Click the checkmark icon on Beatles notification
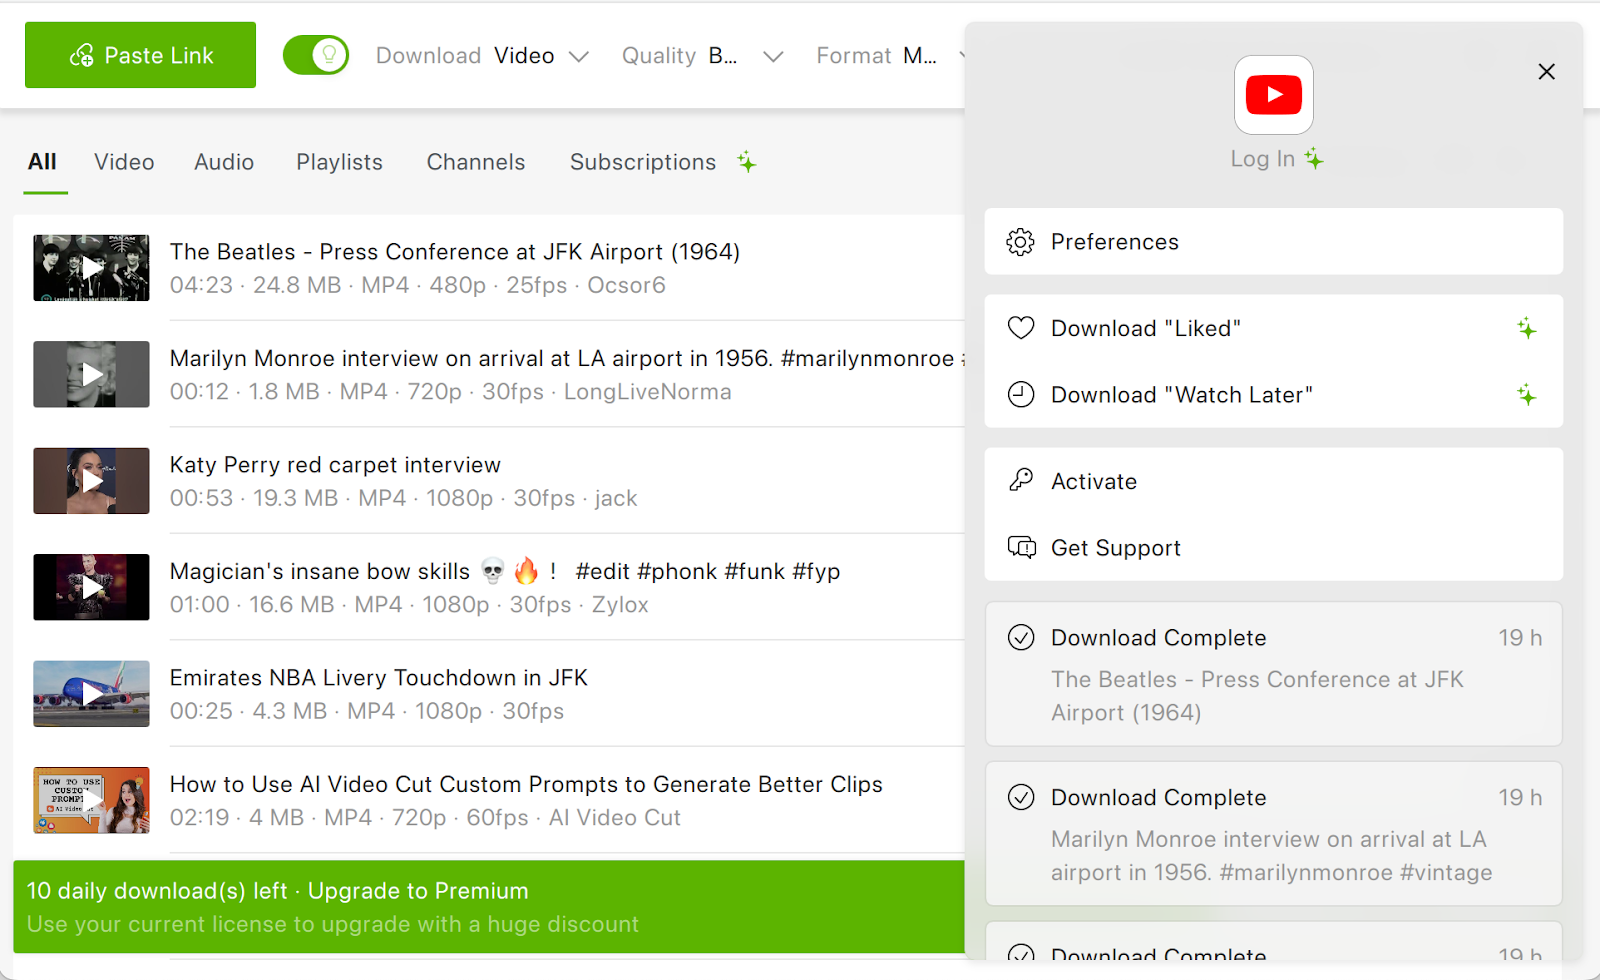 pos(1020,638)
